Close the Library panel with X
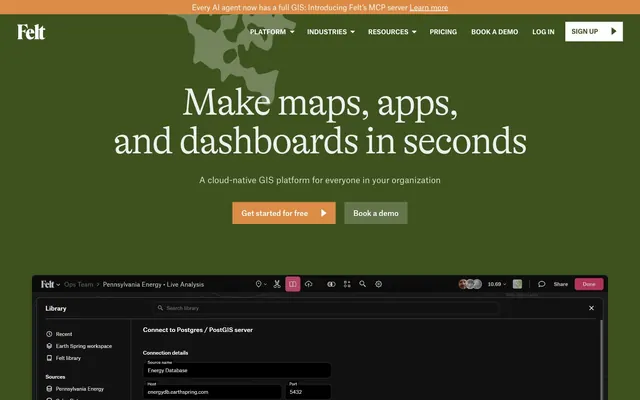This screenshot has width=640, height=400. (591, 308)
